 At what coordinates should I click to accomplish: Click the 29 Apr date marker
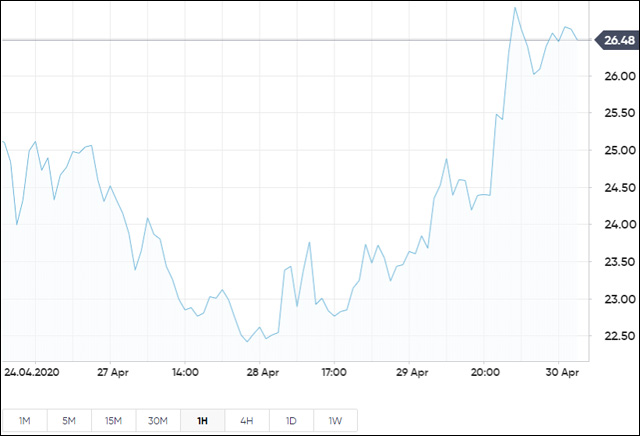click(x=410, y=372)
